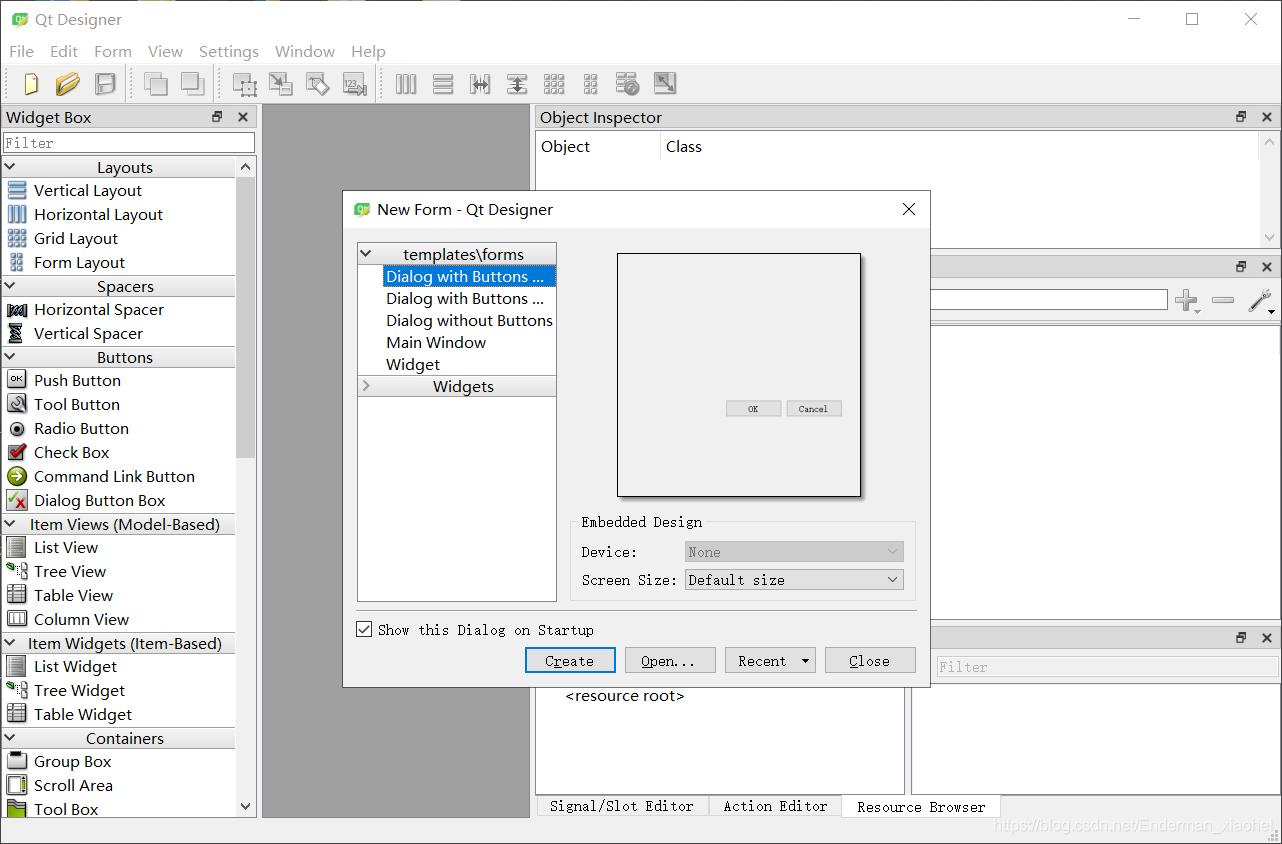The image size is (1282, 844).
Task: Collapse the Spacers category
Action: coord(11,286)
